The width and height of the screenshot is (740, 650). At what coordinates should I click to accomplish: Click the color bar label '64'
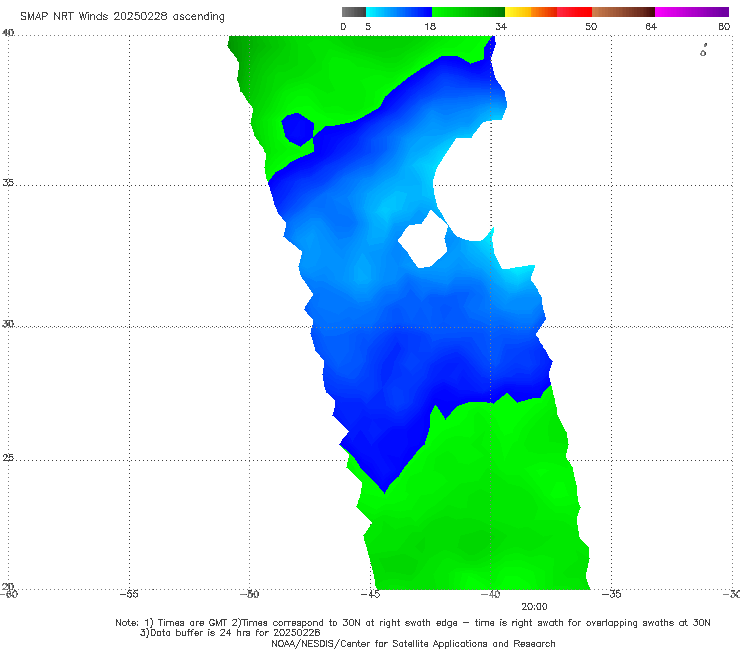[x=651, y=26]
